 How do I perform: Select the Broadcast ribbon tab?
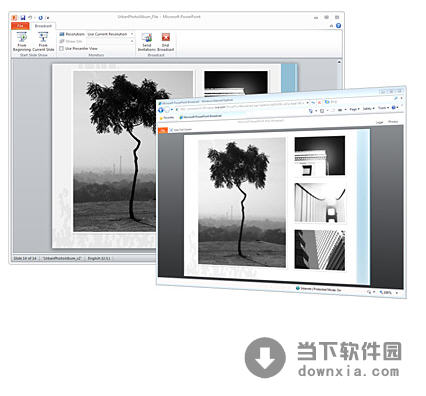(x=43, y=26)
